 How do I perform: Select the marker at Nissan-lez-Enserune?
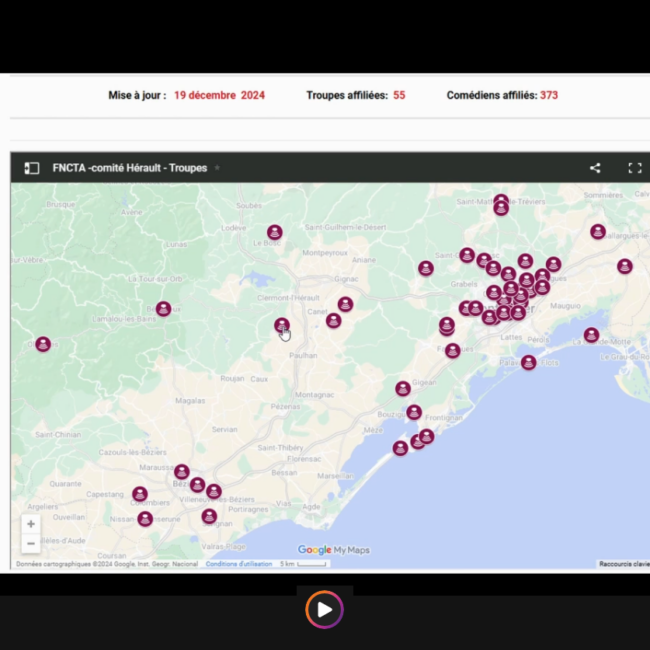pyautogui.click(x=145, y=519)
